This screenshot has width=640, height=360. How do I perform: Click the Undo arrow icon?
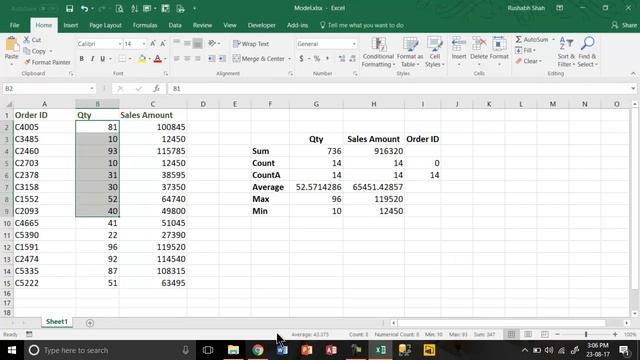coord(84,8)
